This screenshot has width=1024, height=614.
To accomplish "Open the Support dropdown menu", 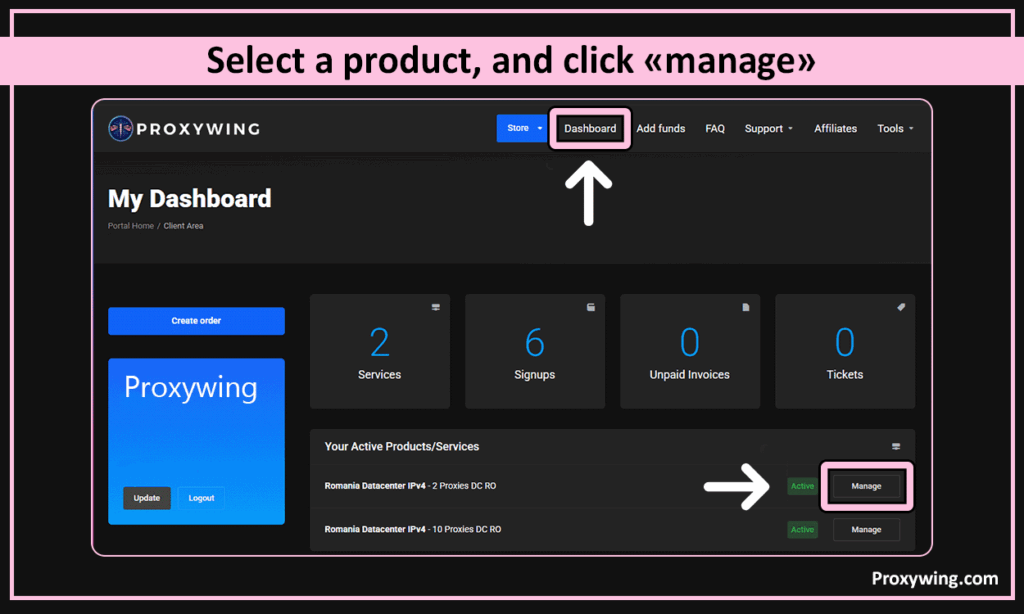I will click(x=768, y=129).
